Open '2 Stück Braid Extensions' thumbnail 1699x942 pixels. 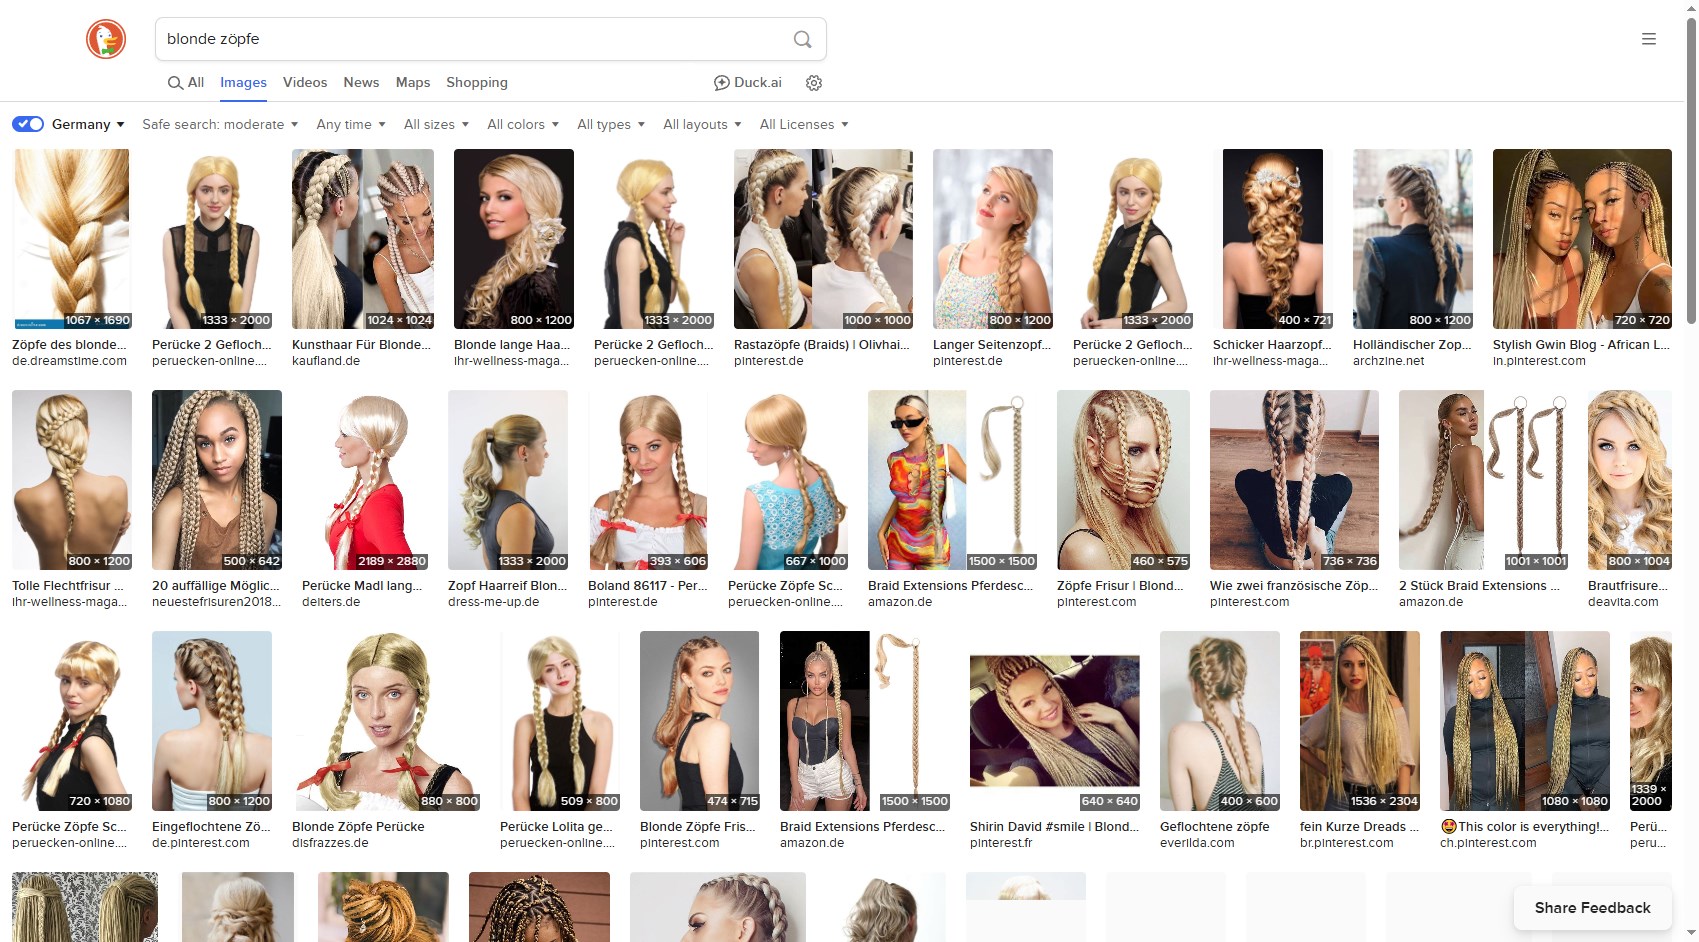[1483, 480]
